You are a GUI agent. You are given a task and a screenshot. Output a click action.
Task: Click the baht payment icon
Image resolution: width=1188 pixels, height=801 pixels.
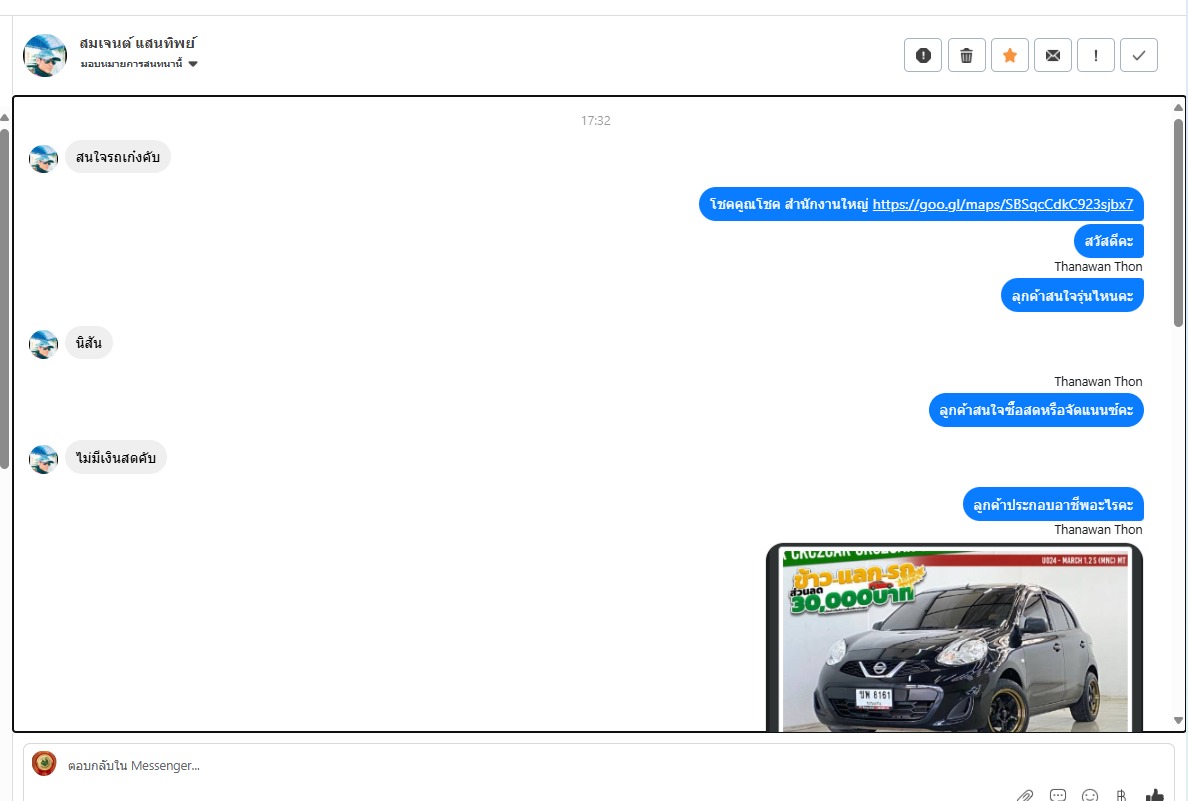[x=1121, y=795]
